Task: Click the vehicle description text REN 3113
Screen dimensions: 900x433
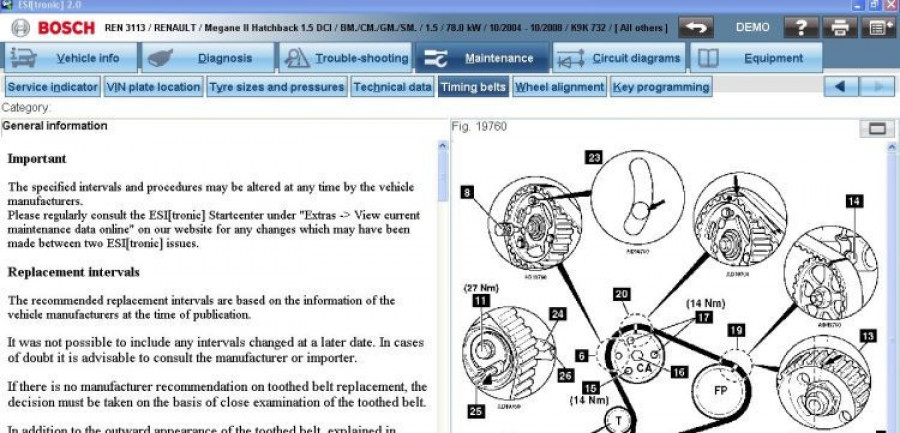Action: [386, 28]
